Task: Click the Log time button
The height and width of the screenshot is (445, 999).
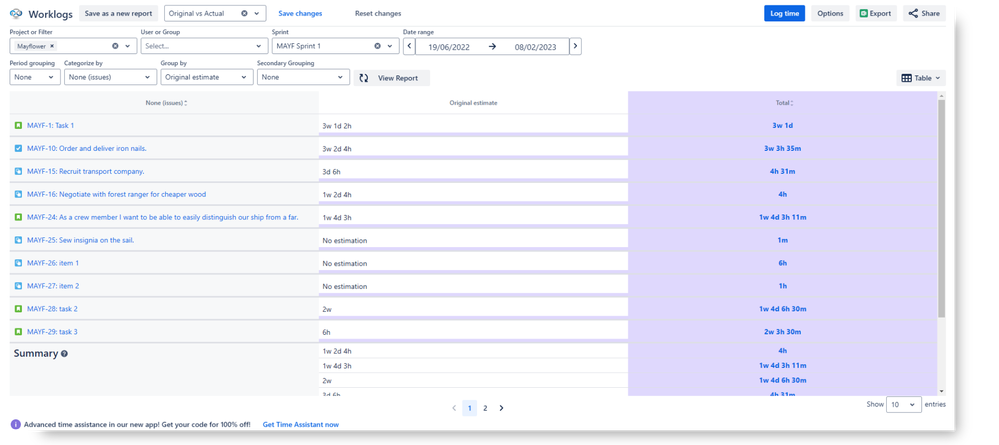Action: click(x=784, y=13)
